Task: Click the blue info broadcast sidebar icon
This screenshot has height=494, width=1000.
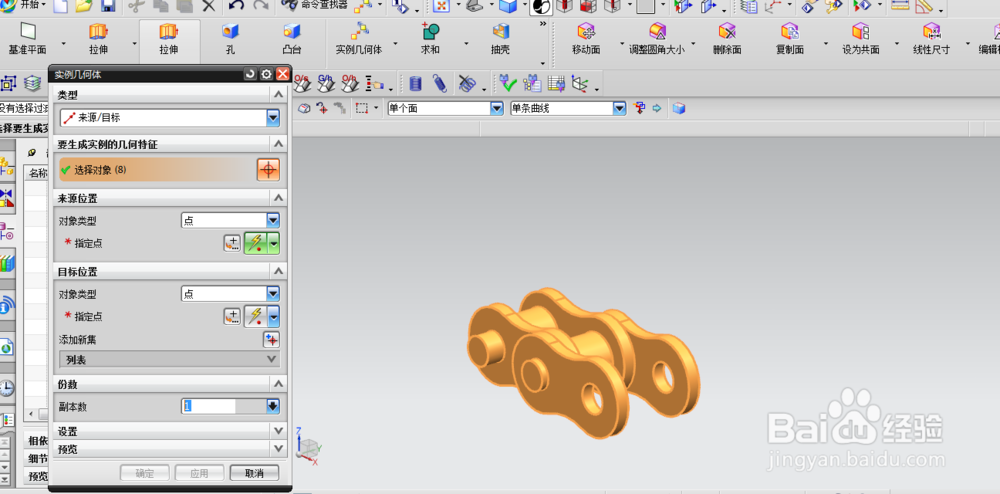Action: (x=6, y=307)
